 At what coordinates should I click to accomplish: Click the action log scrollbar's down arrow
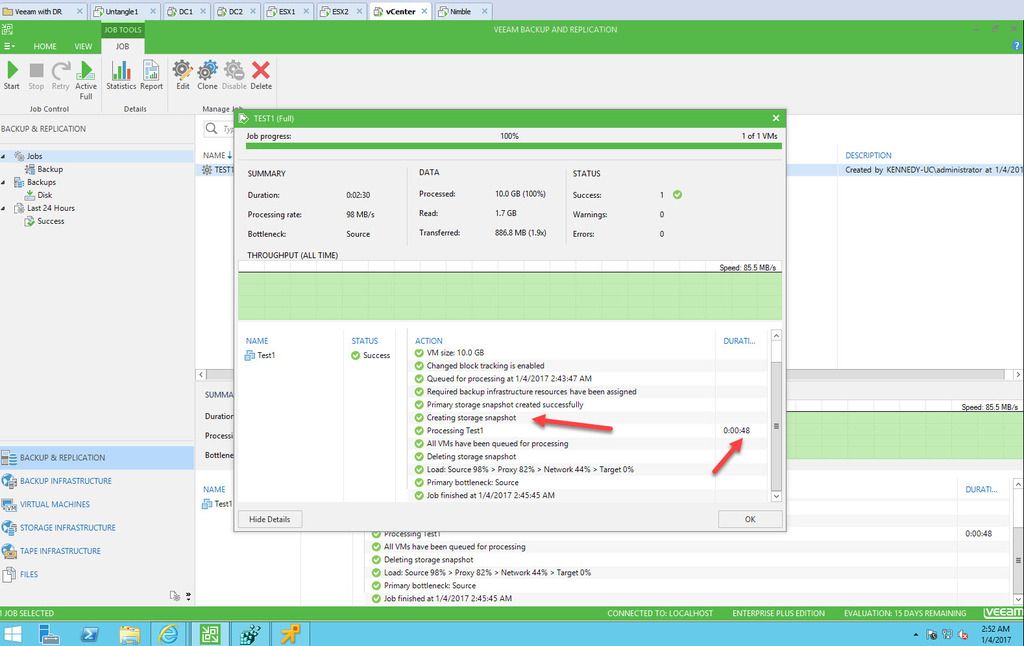(776, 496)
